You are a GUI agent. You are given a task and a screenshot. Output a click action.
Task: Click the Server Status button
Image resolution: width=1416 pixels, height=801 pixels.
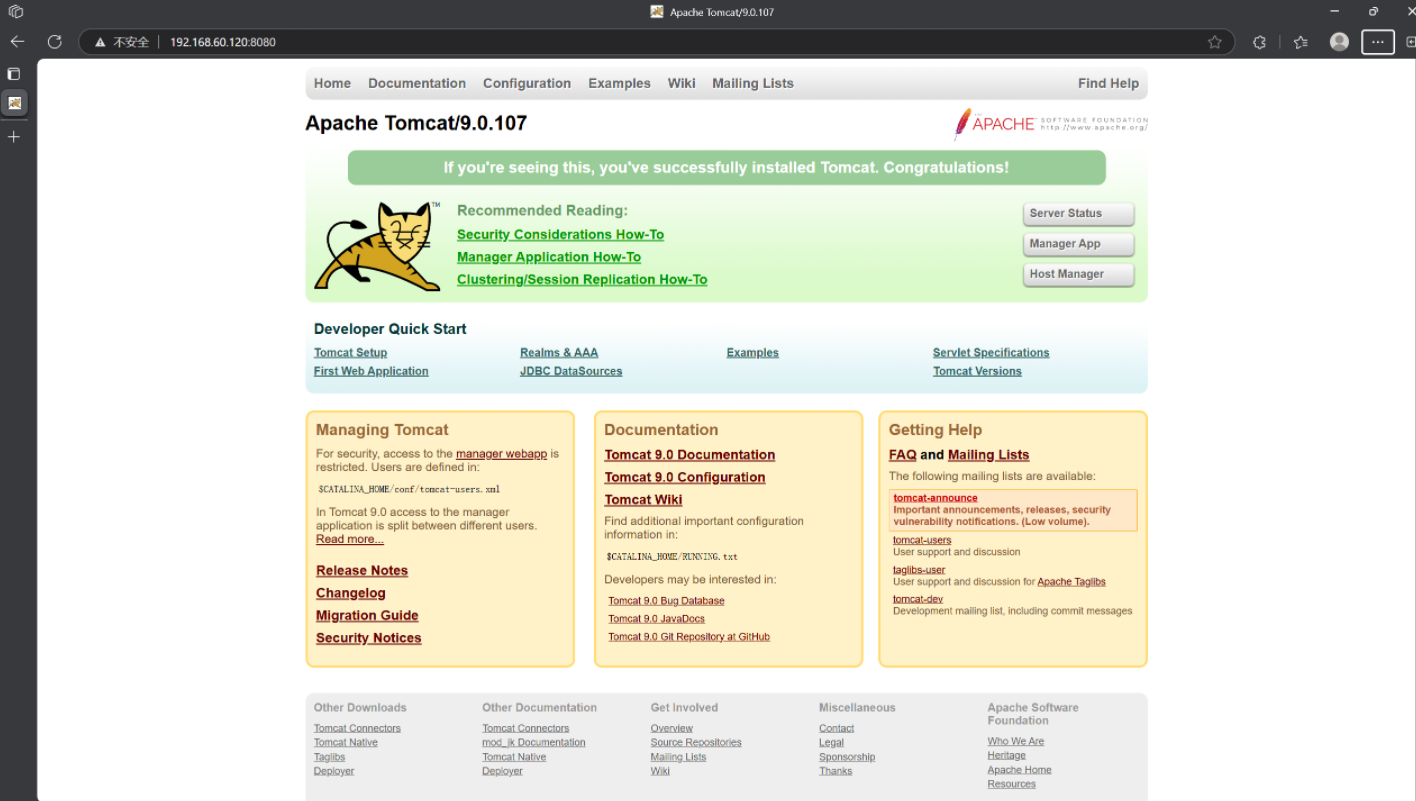[1078, 214]
